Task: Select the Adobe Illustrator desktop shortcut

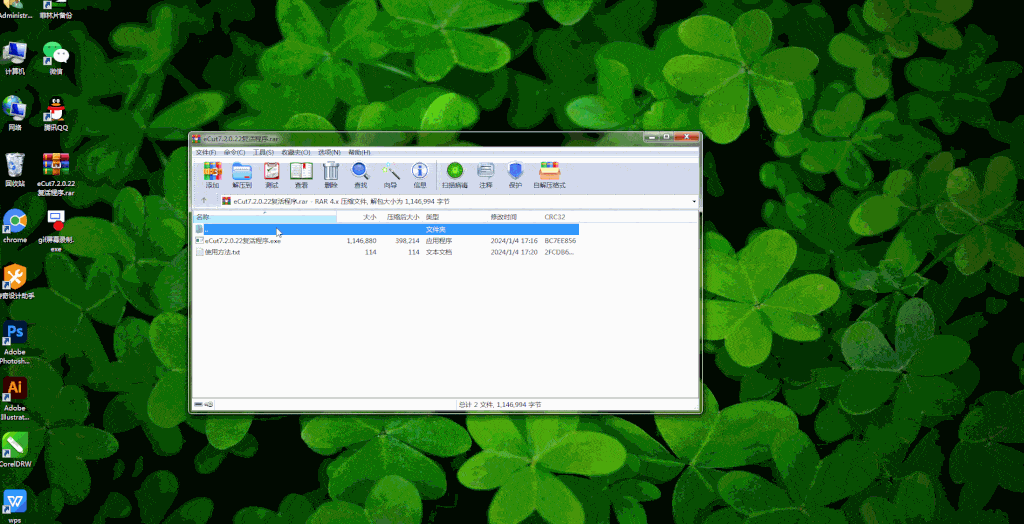Action: click(14, 399)
